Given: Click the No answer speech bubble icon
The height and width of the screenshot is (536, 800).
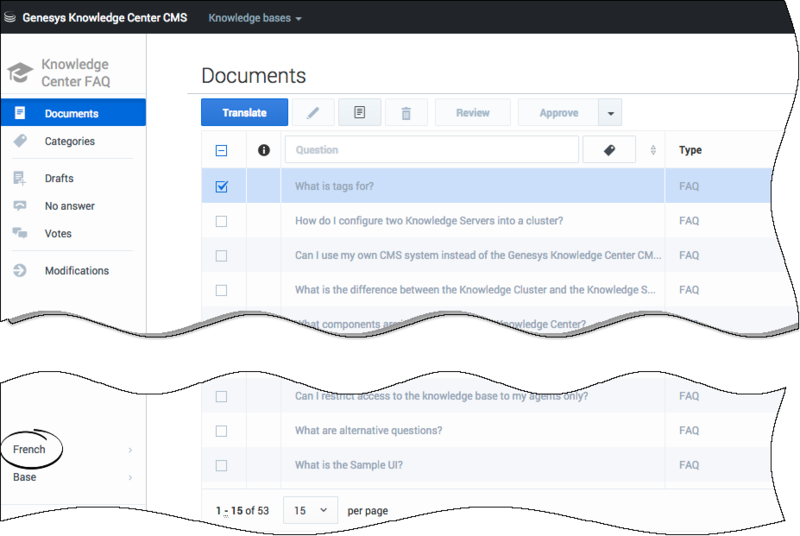Looking at the screenshot, I should 20,206.
